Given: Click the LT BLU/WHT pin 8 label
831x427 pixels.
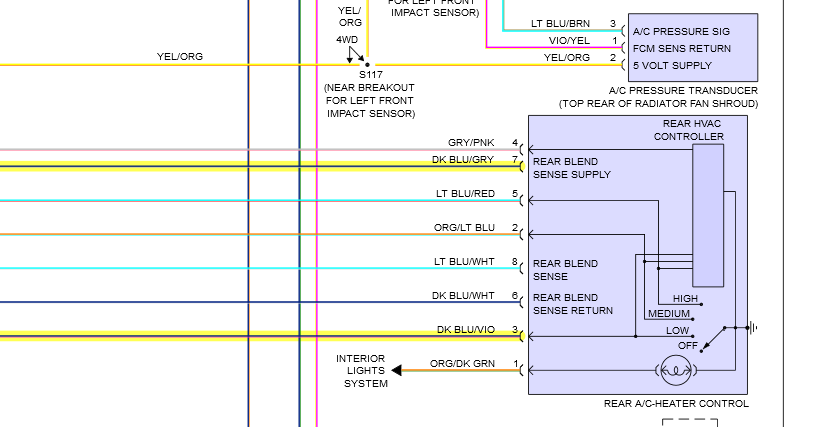Looking at the screenshot, I should tap(464, 262).
